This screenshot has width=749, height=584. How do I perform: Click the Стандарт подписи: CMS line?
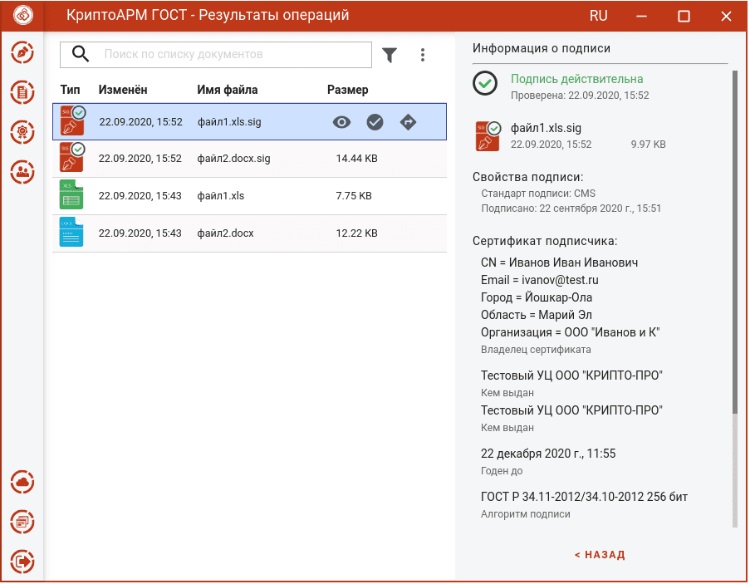coord(538,193)
